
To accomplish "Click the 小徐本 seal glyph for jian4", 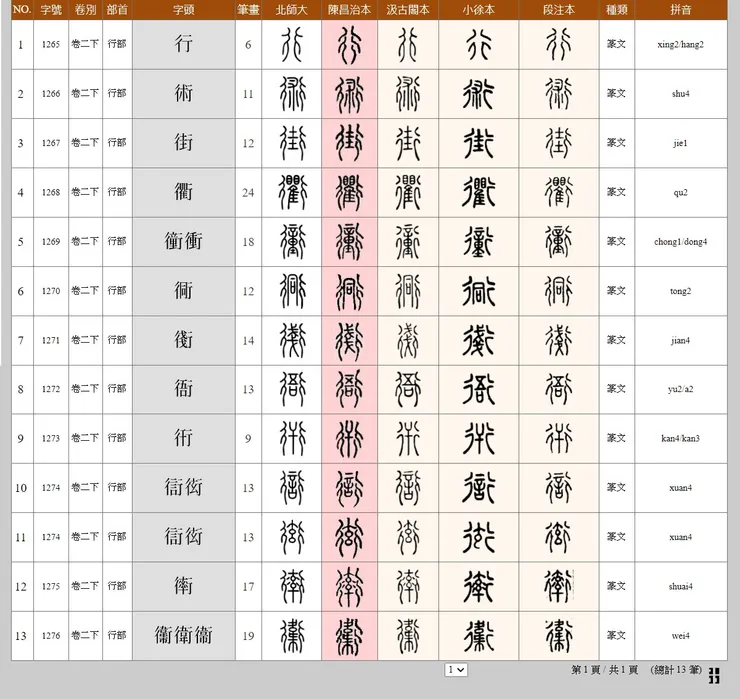I will [479, 340].
